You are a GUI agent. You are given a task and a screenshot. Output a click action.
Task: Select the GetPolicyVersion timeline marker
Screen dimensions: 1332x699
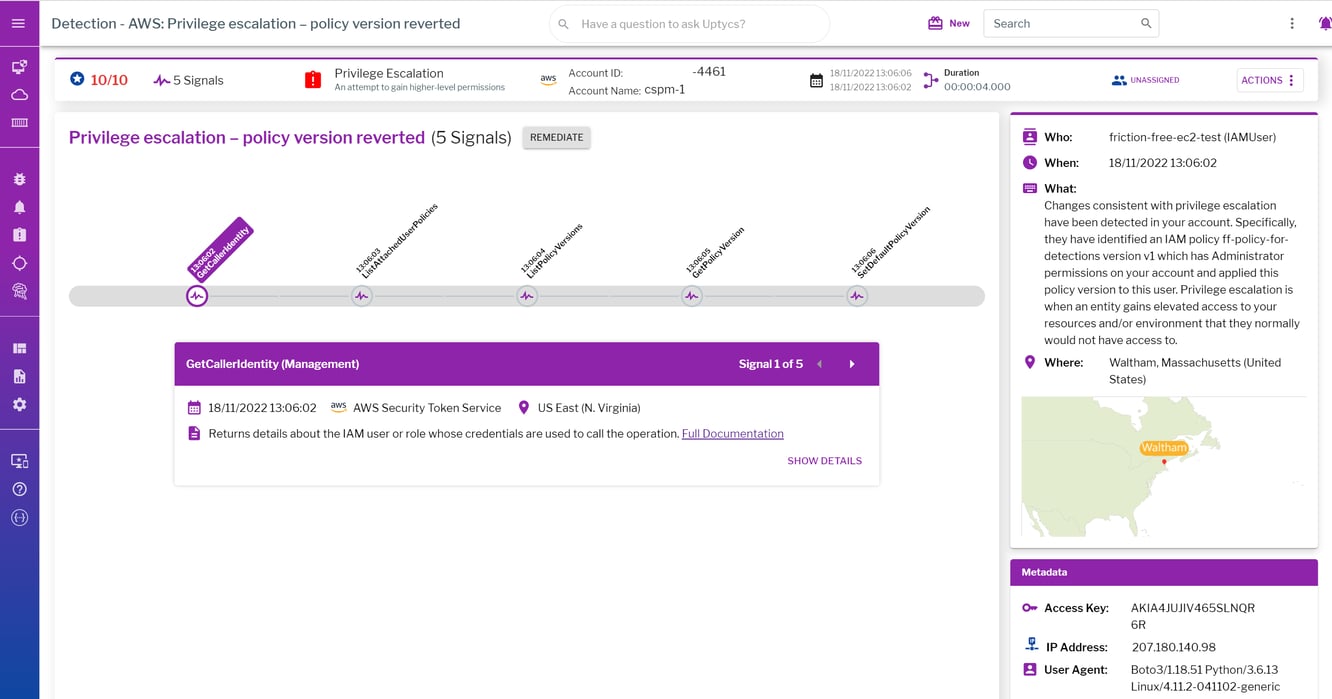(691, 296)
